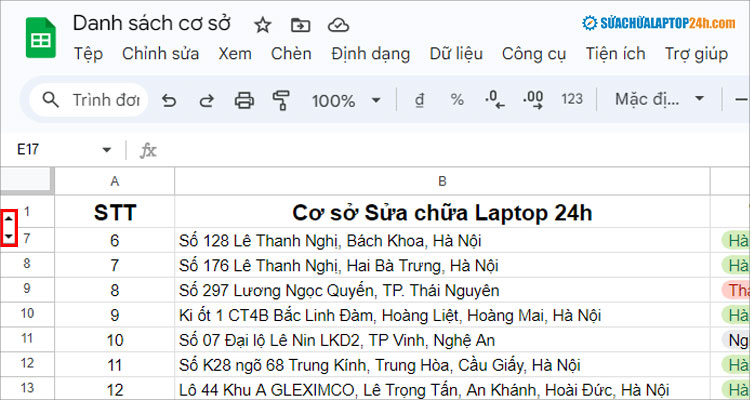Open the Google Sheets home icon
The width and height of the screenshot is (750, 400).
click(x=41, y=37)
